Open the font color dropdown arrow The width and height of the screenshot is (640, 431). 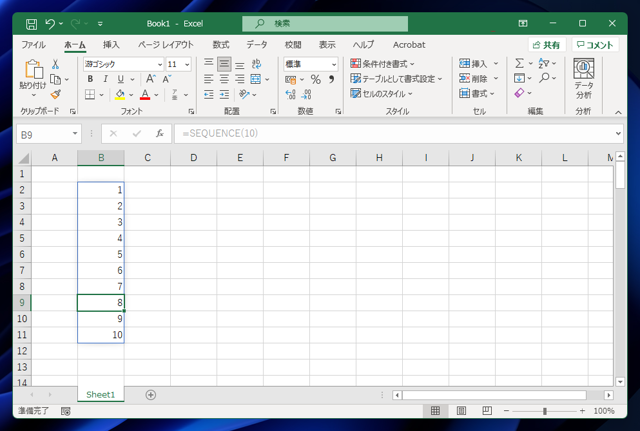pyautogui.click(x=156, y=95)
